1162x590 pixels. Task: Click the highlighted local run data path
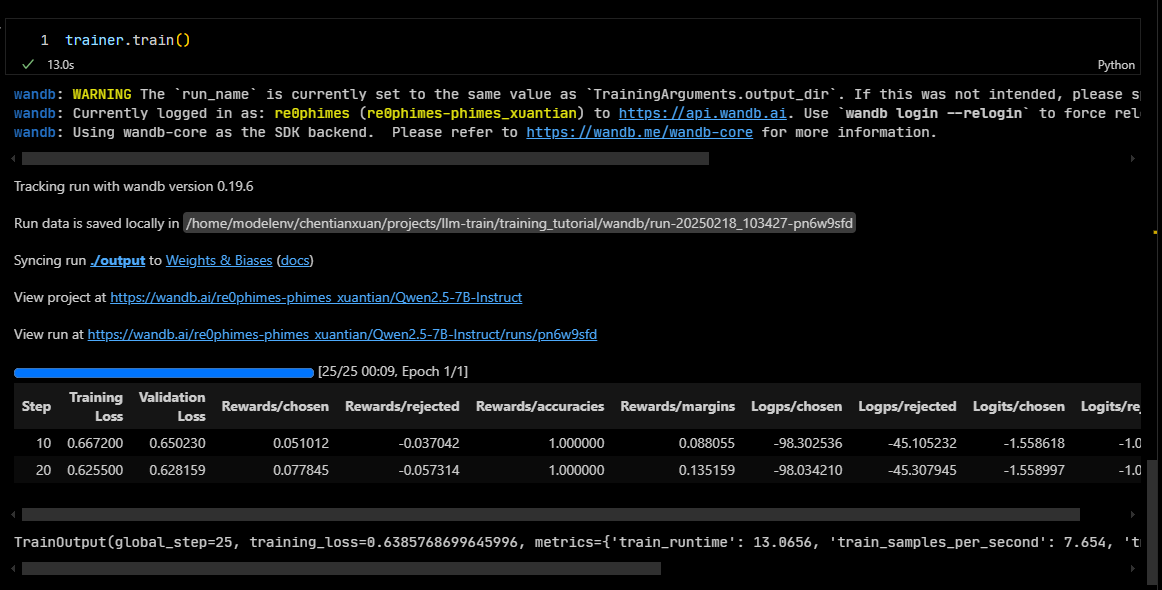click(x=519, y=223)
